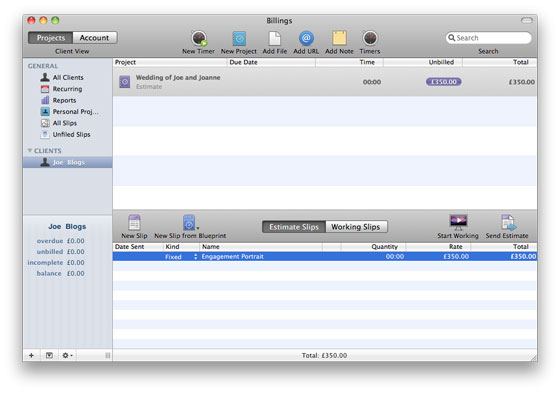Click the toolbar toggle pill button
Screen dimensions: 560x393
click(527, 20)
